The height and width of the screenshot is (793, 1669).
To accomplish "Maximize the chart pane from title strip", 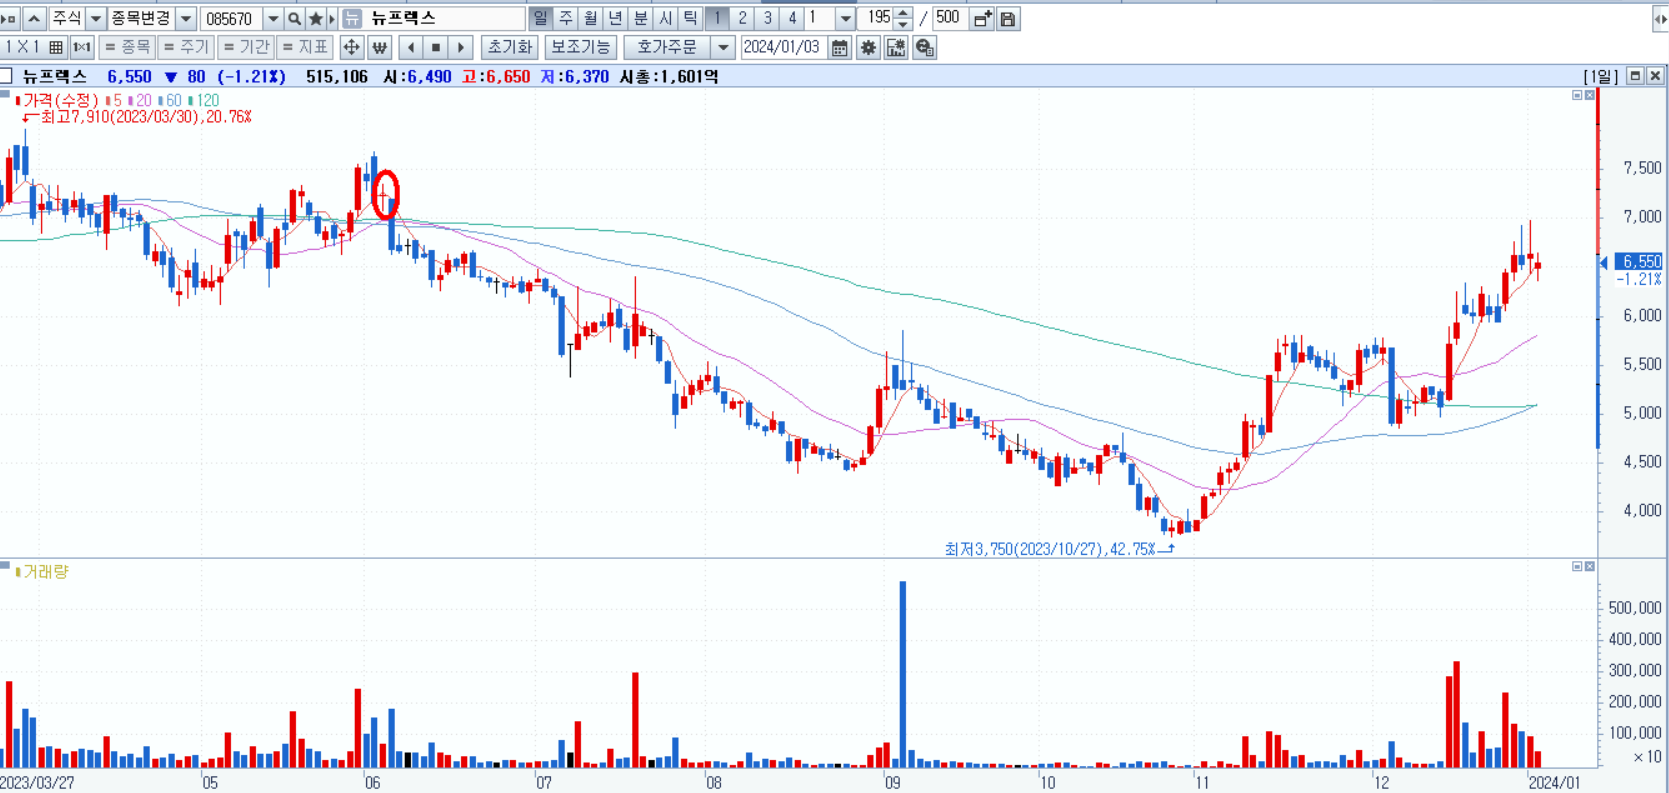I will [x=1635, y=76].
